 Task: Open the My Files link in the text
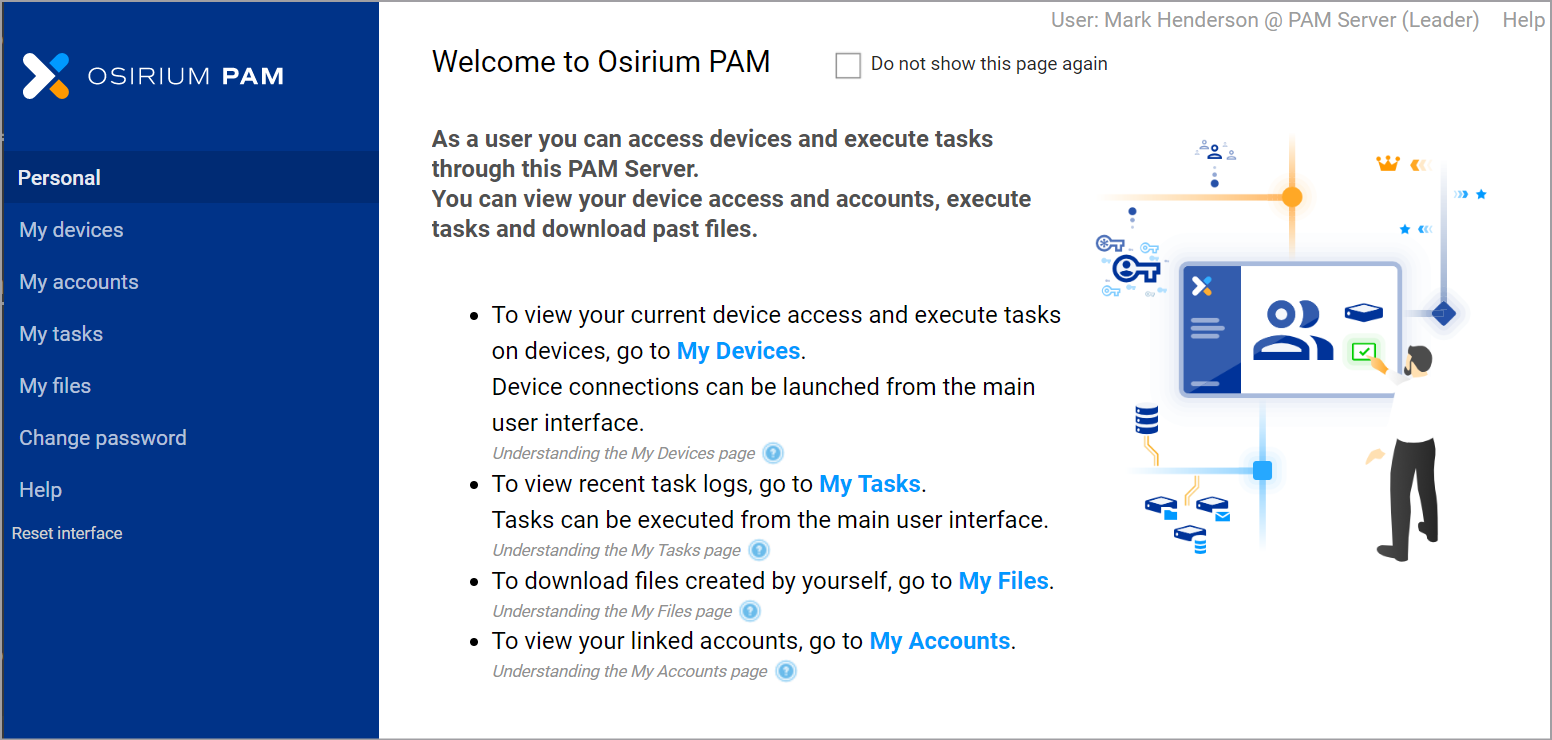click(x=1003, y=580)
